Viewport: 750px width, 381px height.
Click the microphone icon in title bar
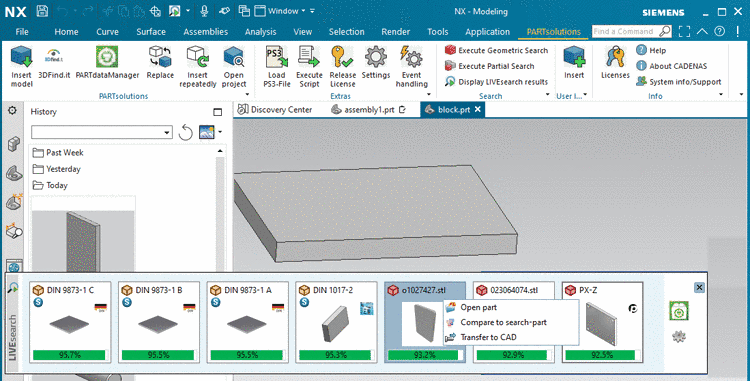point(204,11)
